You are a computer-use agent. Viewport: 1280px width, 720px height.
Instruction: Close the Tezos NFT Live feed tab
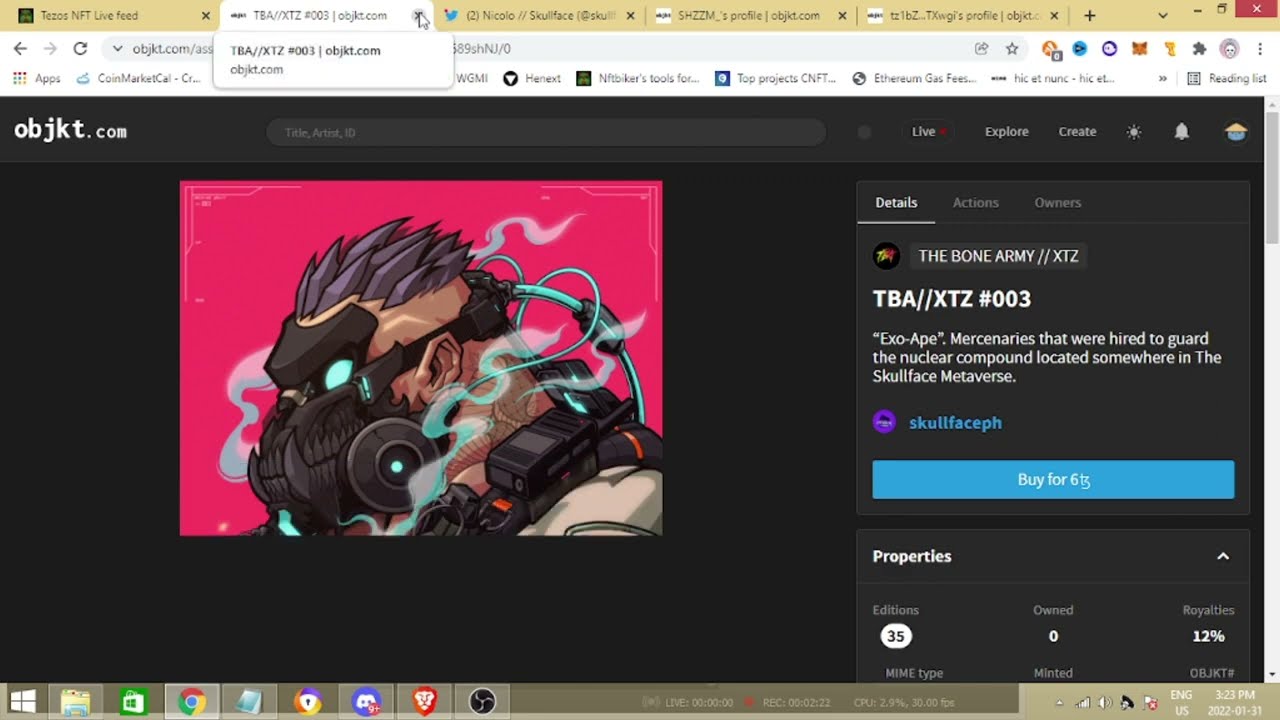206,15
